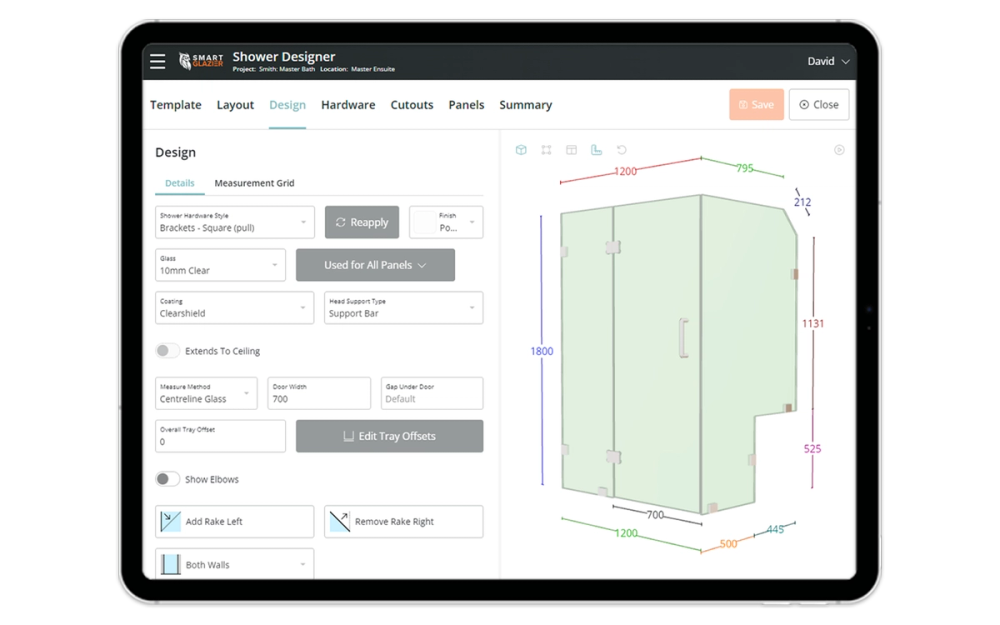Click the rake icon inside Add Rake Left
This screenshot has height=625, width=1000.
tap(169, 521)
